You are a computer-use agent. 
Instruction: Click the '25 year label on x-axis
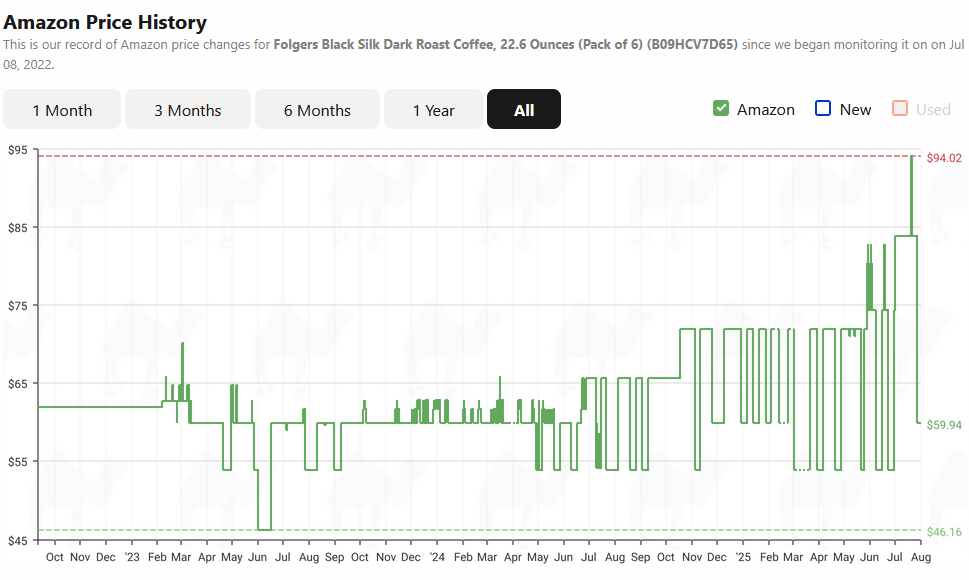(x=743, y=557)
